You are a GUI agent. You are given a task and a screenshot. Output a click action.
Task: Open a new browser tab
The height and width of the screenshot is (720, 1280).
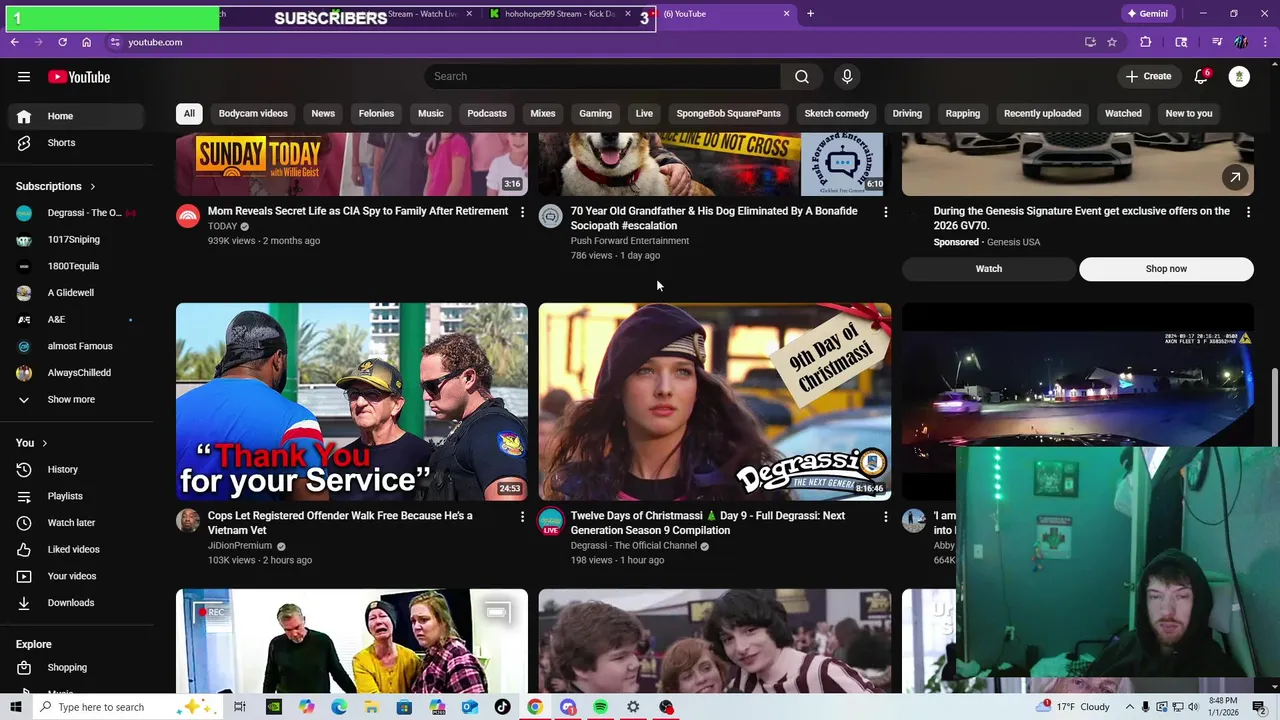tap(810, 14)
